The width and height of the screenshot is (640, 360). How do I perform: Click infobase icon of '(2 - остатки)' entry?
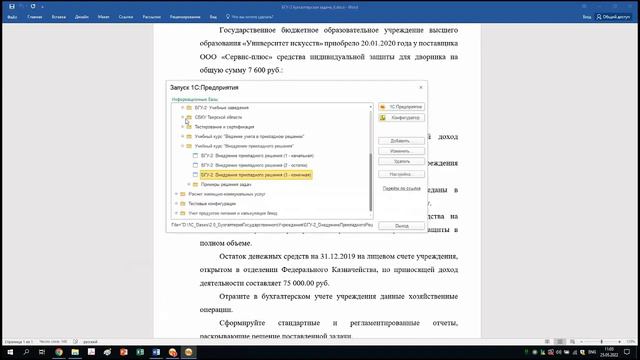[195, 165]
